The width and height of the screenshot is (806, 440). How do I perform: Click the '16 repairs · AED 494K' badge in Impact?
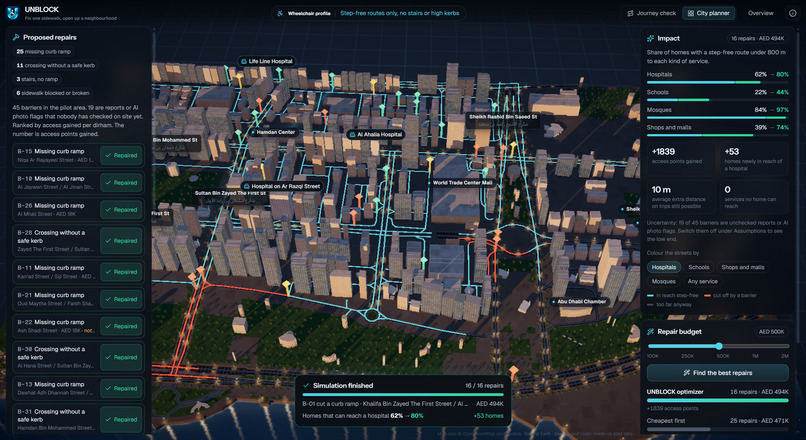[758, 39]
